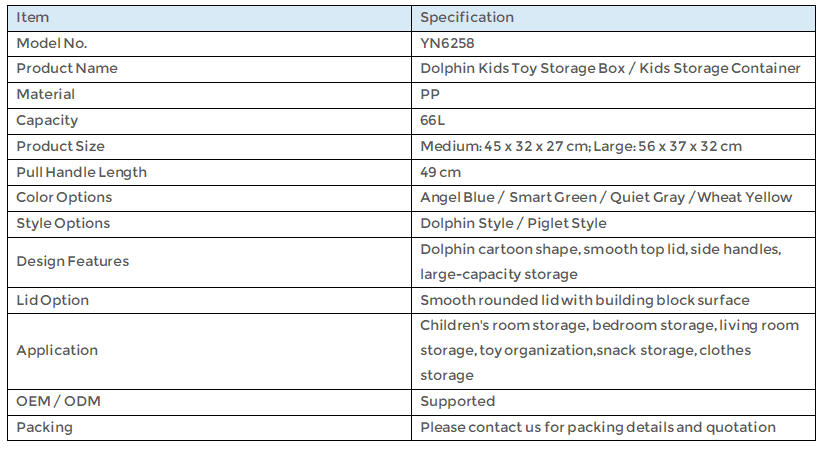Viewport: 820px width, 453px height.
Task: Click the Model No. row label
Action: [x=52, y=43]
